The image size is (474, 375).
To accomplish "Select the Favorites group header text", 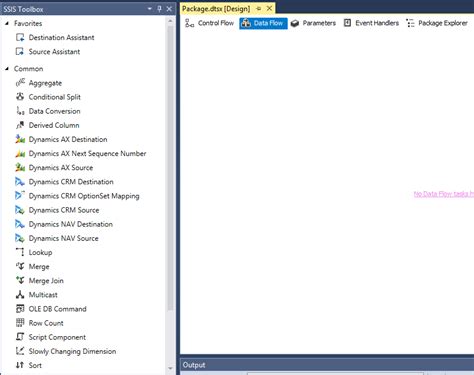I will point(28,23).
